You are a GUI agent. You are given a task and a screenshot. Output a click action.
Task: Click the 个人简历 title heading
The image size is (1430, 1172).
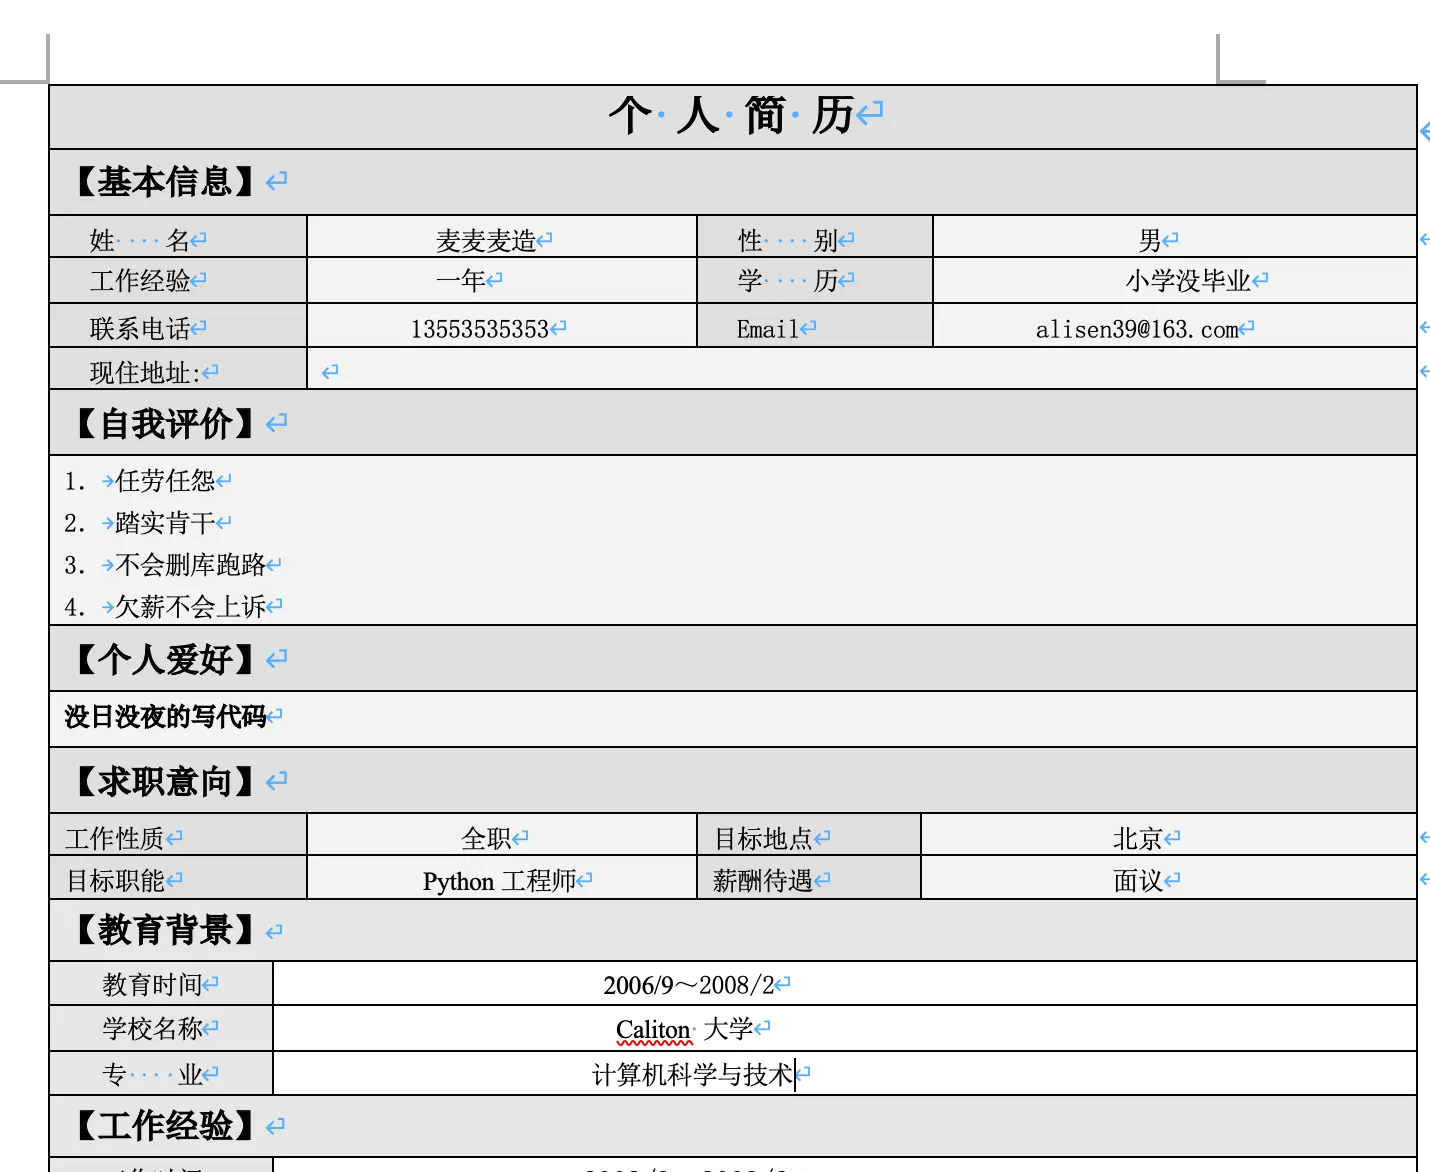pyautogui.click(x=731, y=115)
